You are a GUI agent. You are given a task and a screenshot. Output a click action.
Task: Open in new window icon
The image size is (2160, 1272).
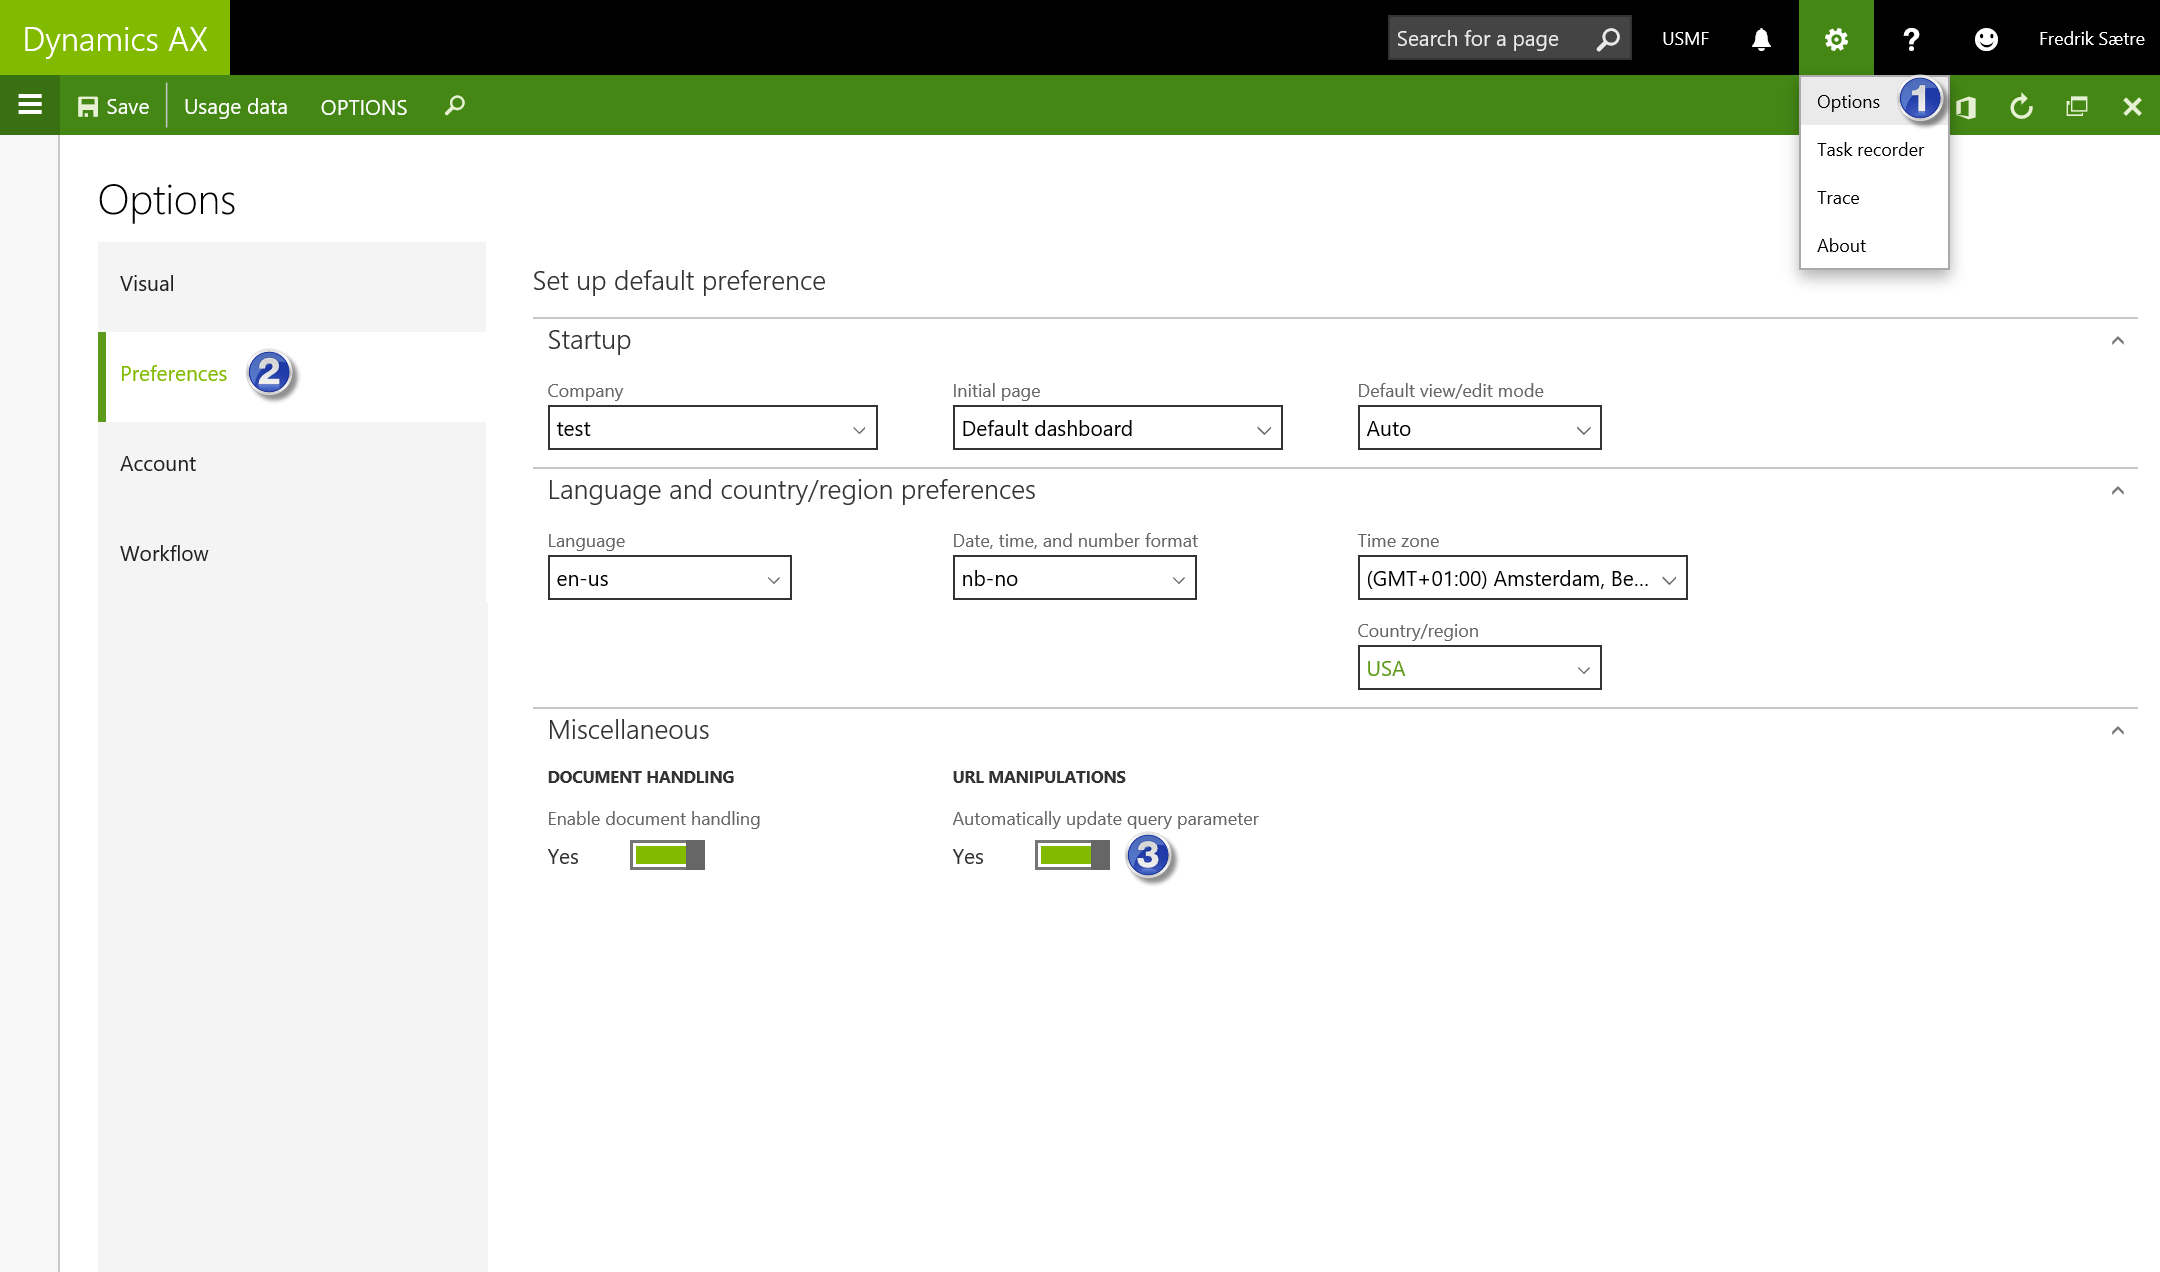[2077, 106]
